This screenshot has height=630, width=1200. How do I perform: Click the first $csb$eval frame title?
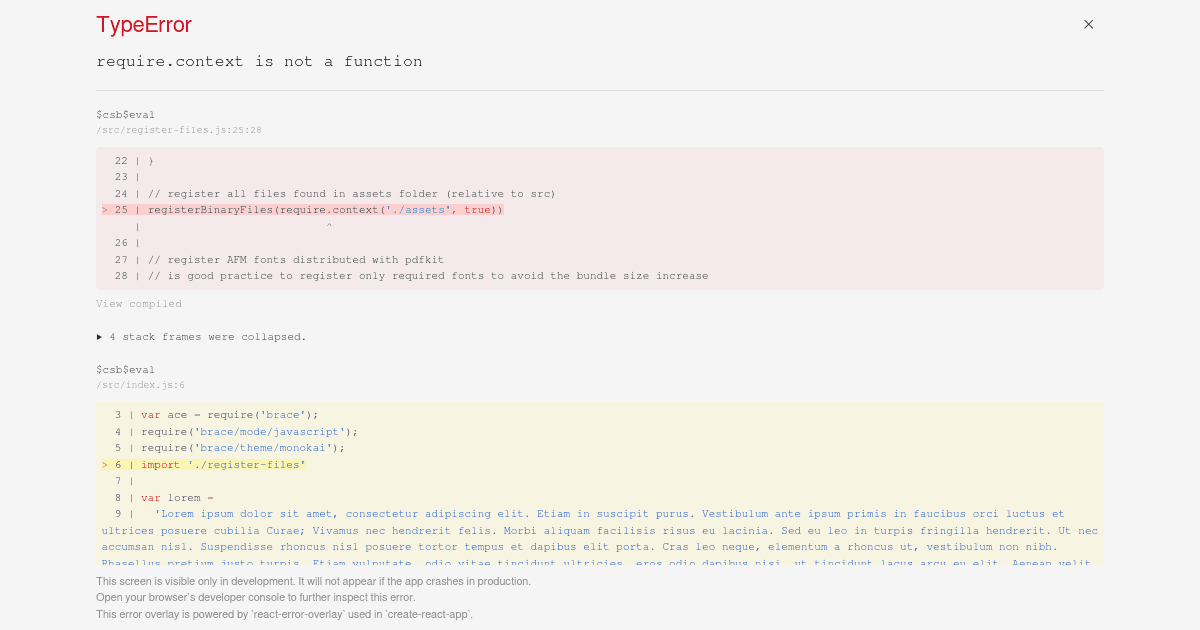pos(125,114)
